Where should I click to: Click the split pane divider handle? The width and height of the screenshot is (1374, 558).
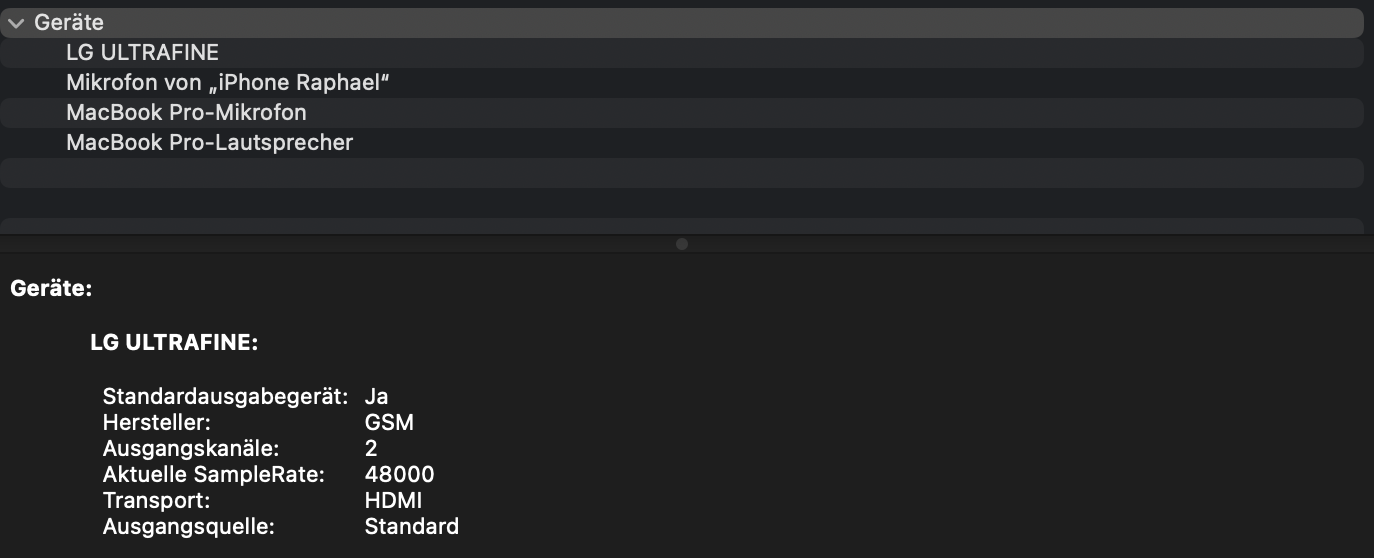(682, 243)
